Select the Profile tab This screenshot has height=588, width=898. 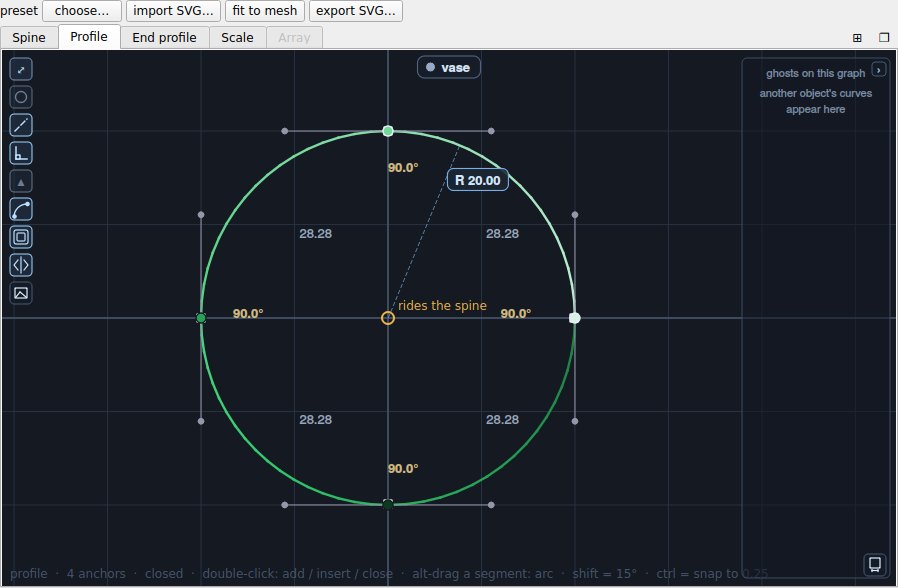tap(89, 37)
